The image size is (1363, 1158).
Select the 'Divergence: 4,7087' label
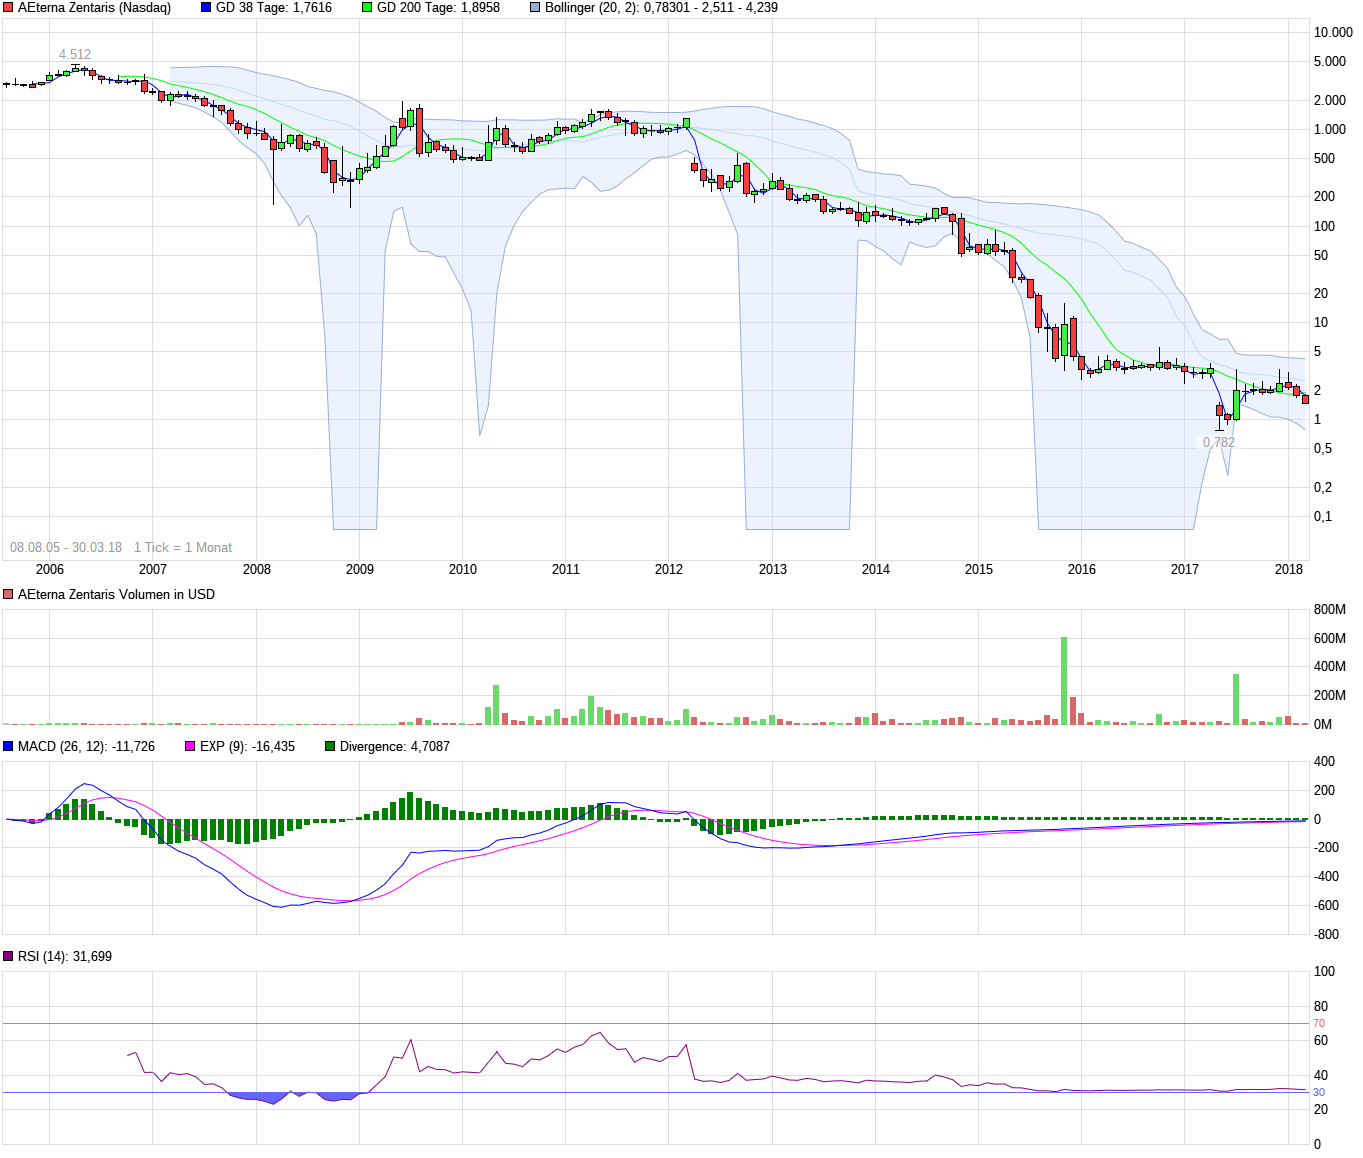(x=395, y=747)
